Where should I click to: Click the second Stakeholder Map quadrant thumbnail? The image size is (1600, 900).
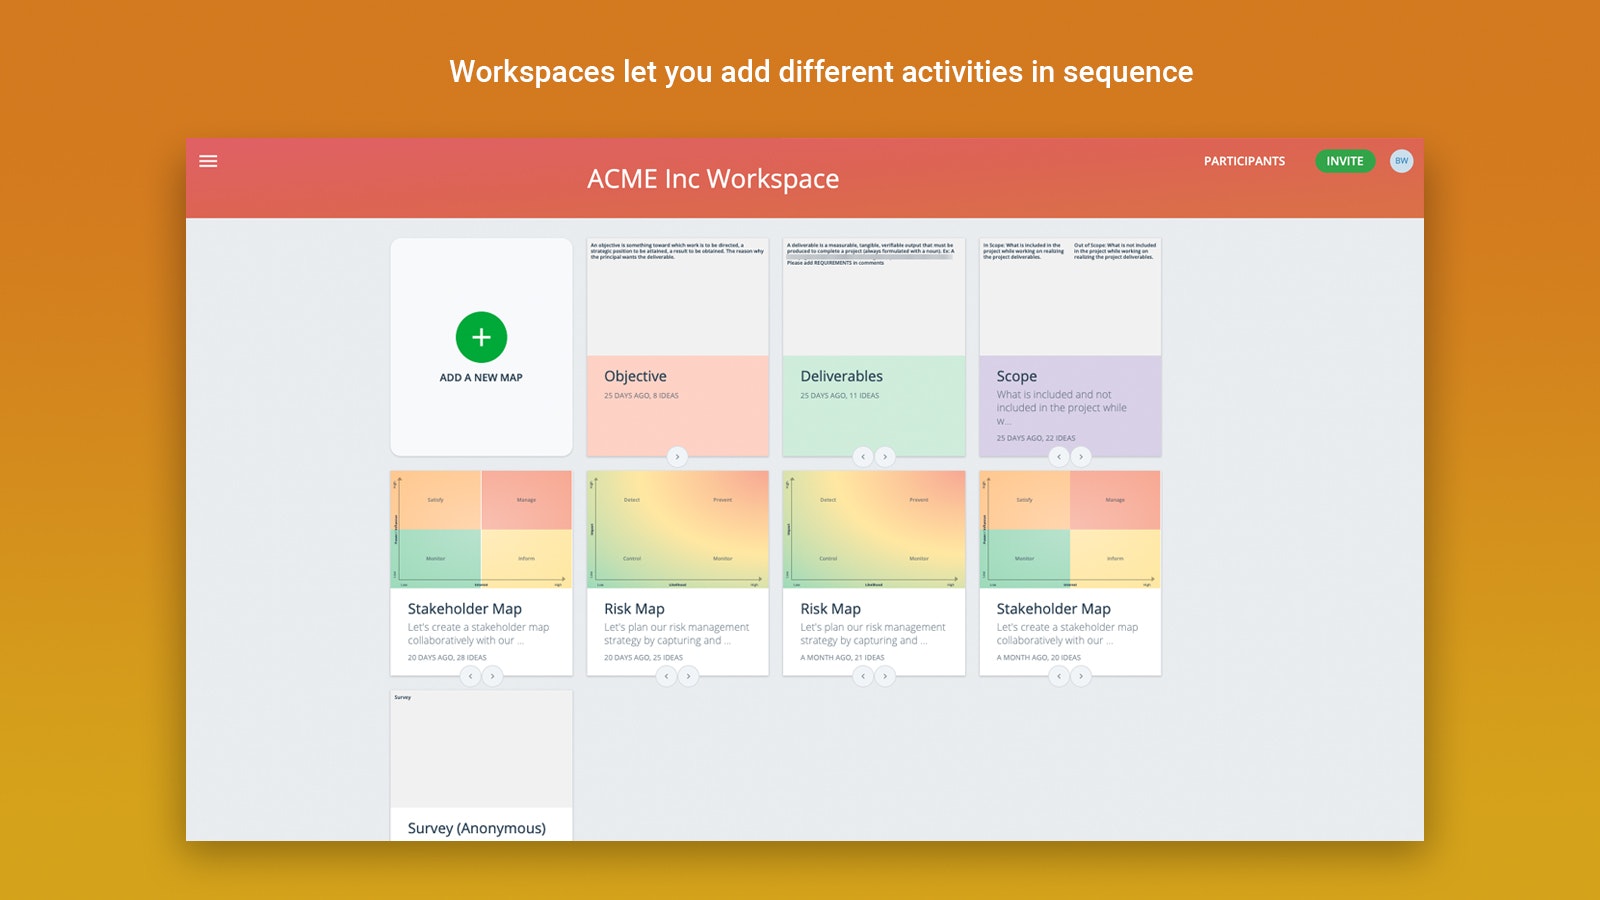[1070, 530]
